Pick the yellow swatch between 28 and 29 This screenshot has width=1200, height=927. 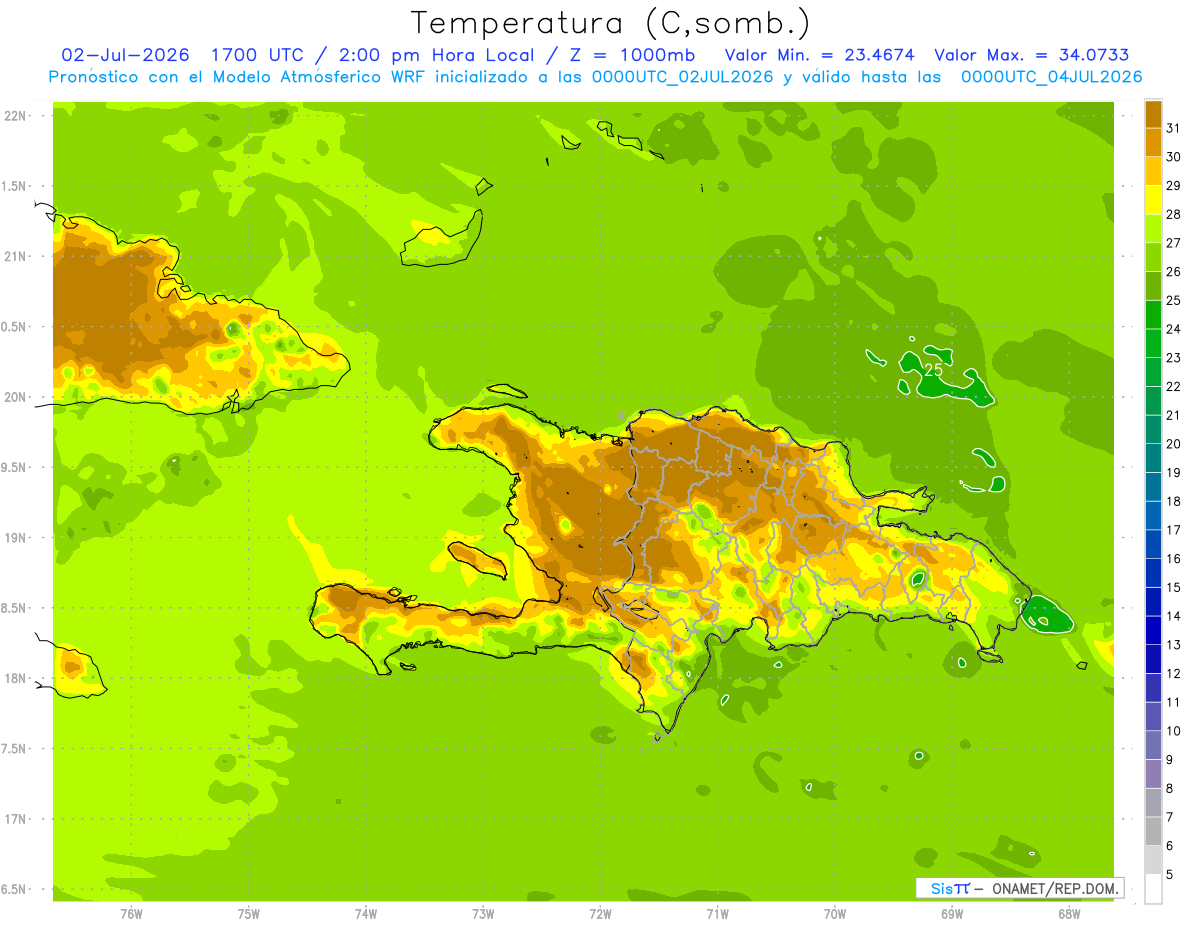pos(1153,199)
